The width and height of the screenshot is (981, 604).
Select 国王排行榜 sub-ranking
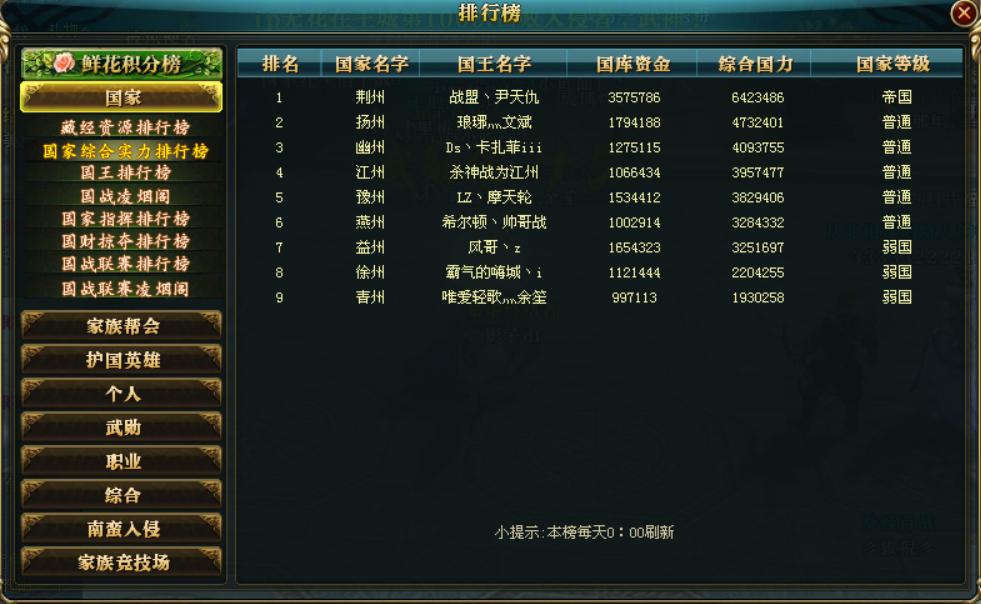125,173
